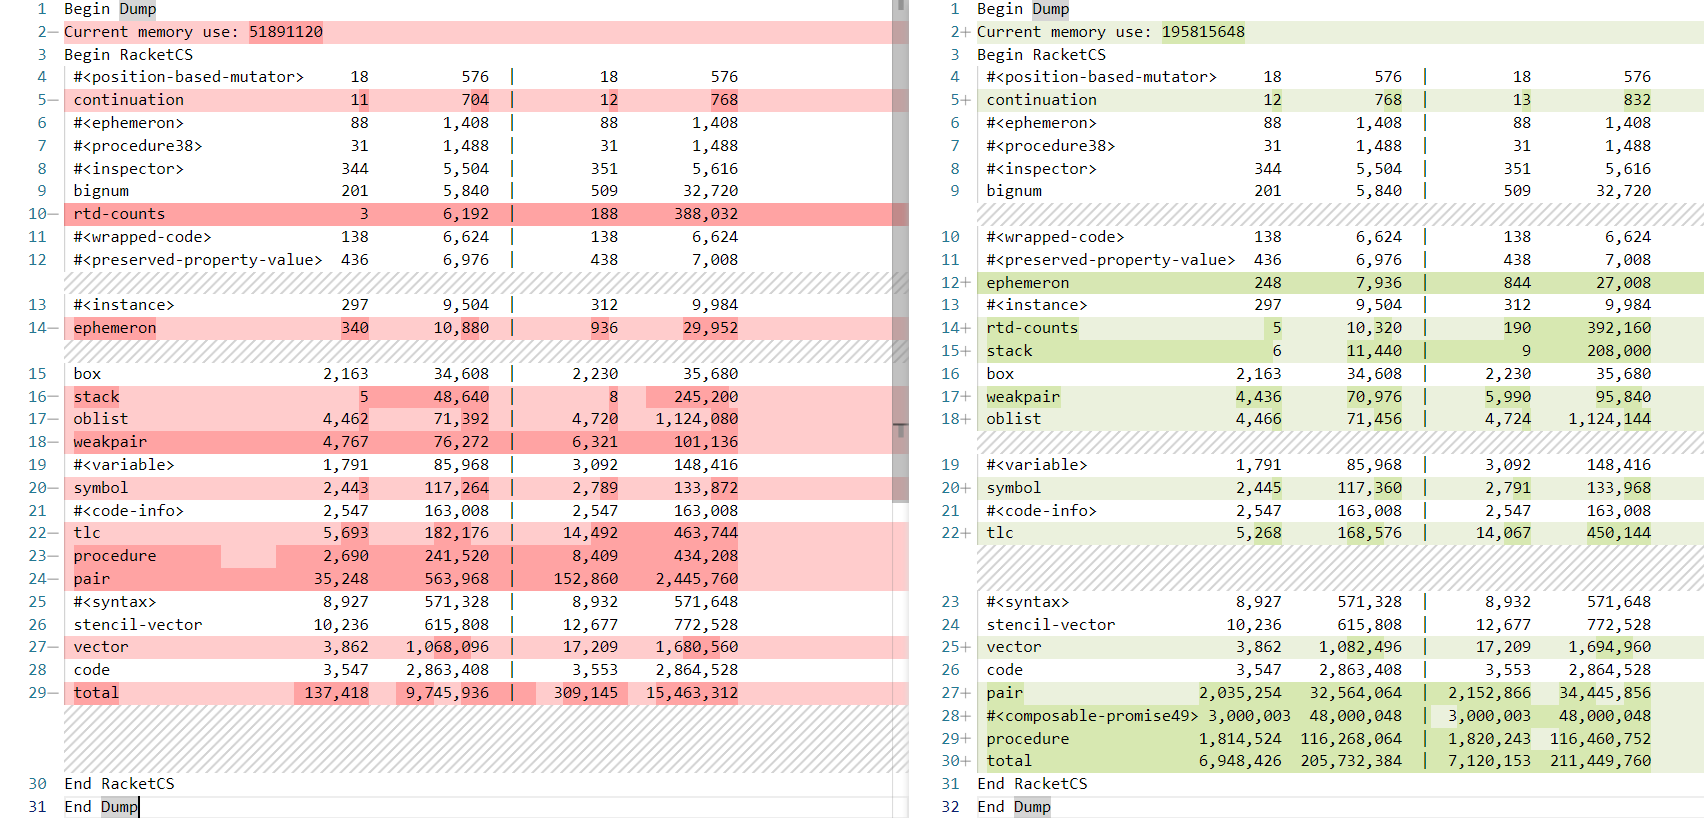
Task: Click value 2,445,760 in left pane
Action: point(697,579)
